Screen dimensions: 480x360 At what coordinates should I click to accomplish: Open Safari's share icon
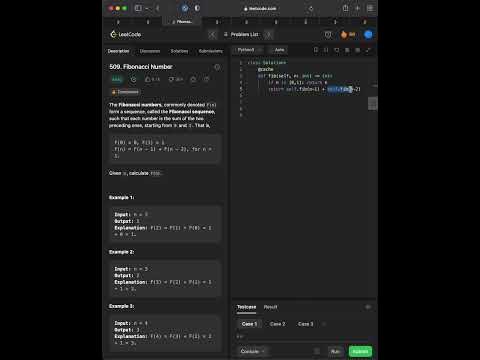(x=346, y=8)
